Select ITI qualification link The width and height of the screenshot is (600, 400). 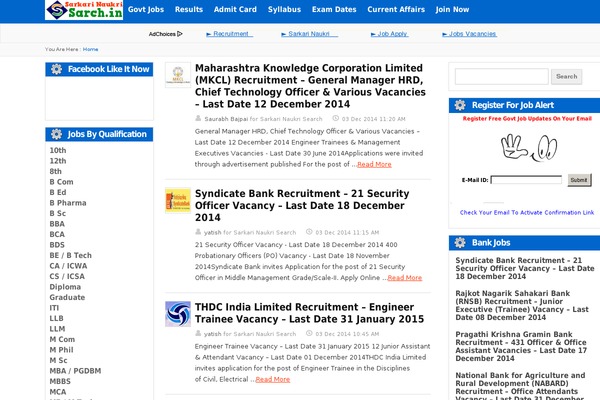(54, 308)
